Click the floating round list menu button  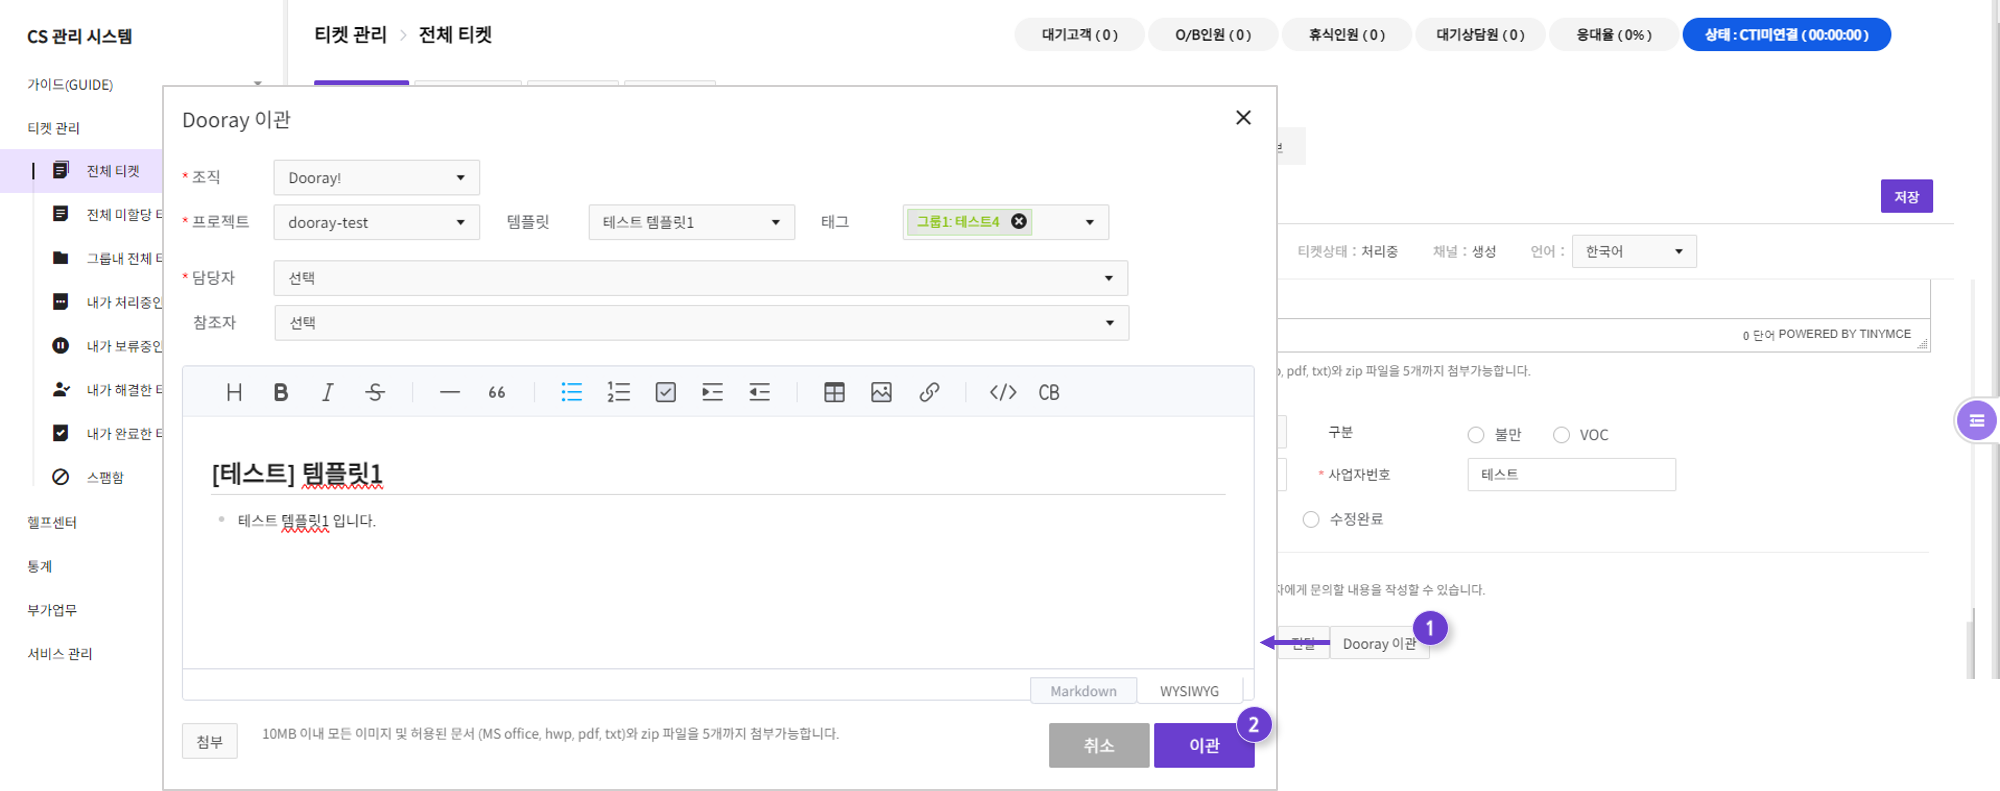click(1976, 421)
